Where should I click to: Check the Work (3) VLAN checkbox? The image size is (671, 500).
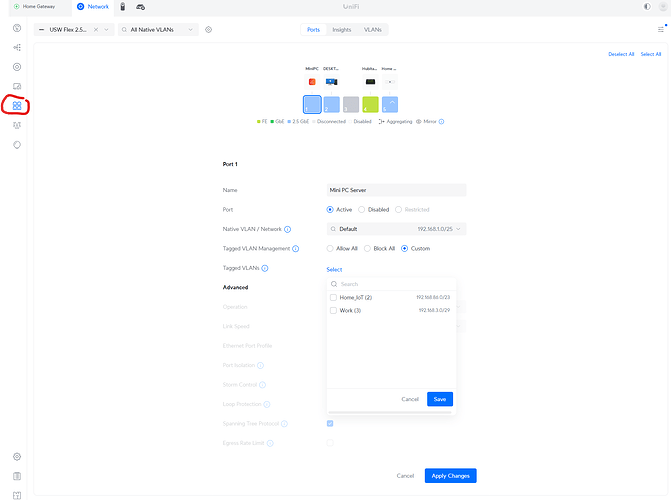point(333,311)
